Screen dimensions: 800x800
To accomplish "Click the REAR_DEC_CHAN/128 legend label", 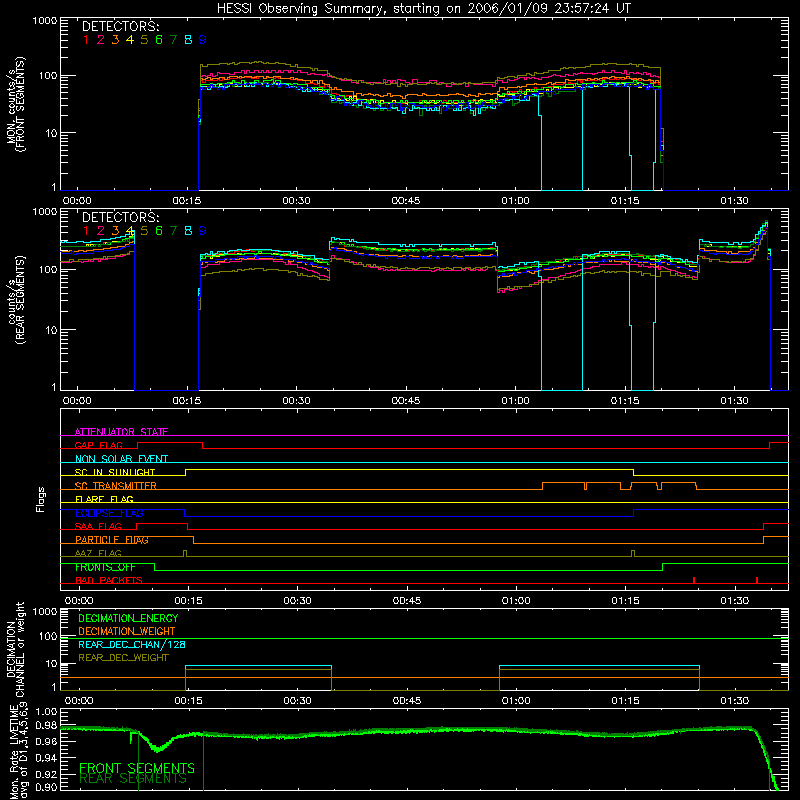I will [132, 644].
